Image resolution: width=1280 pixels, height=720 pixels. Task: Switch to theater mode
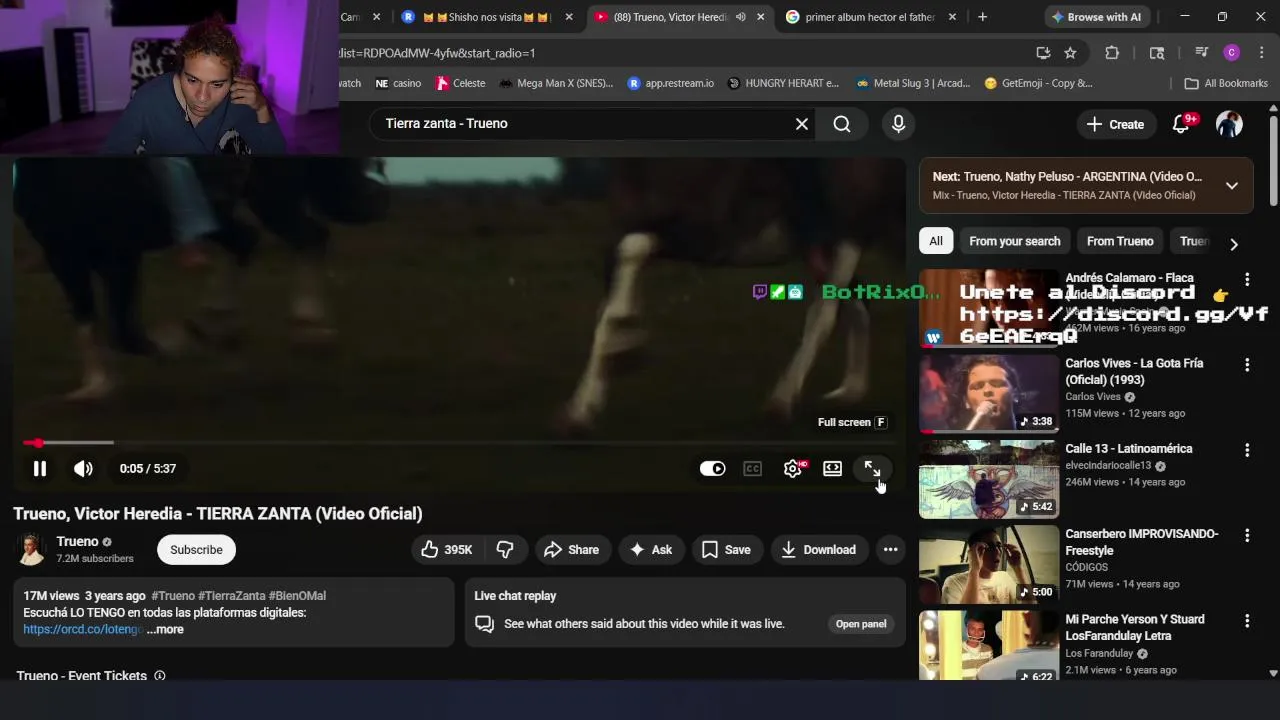point(832,468)
